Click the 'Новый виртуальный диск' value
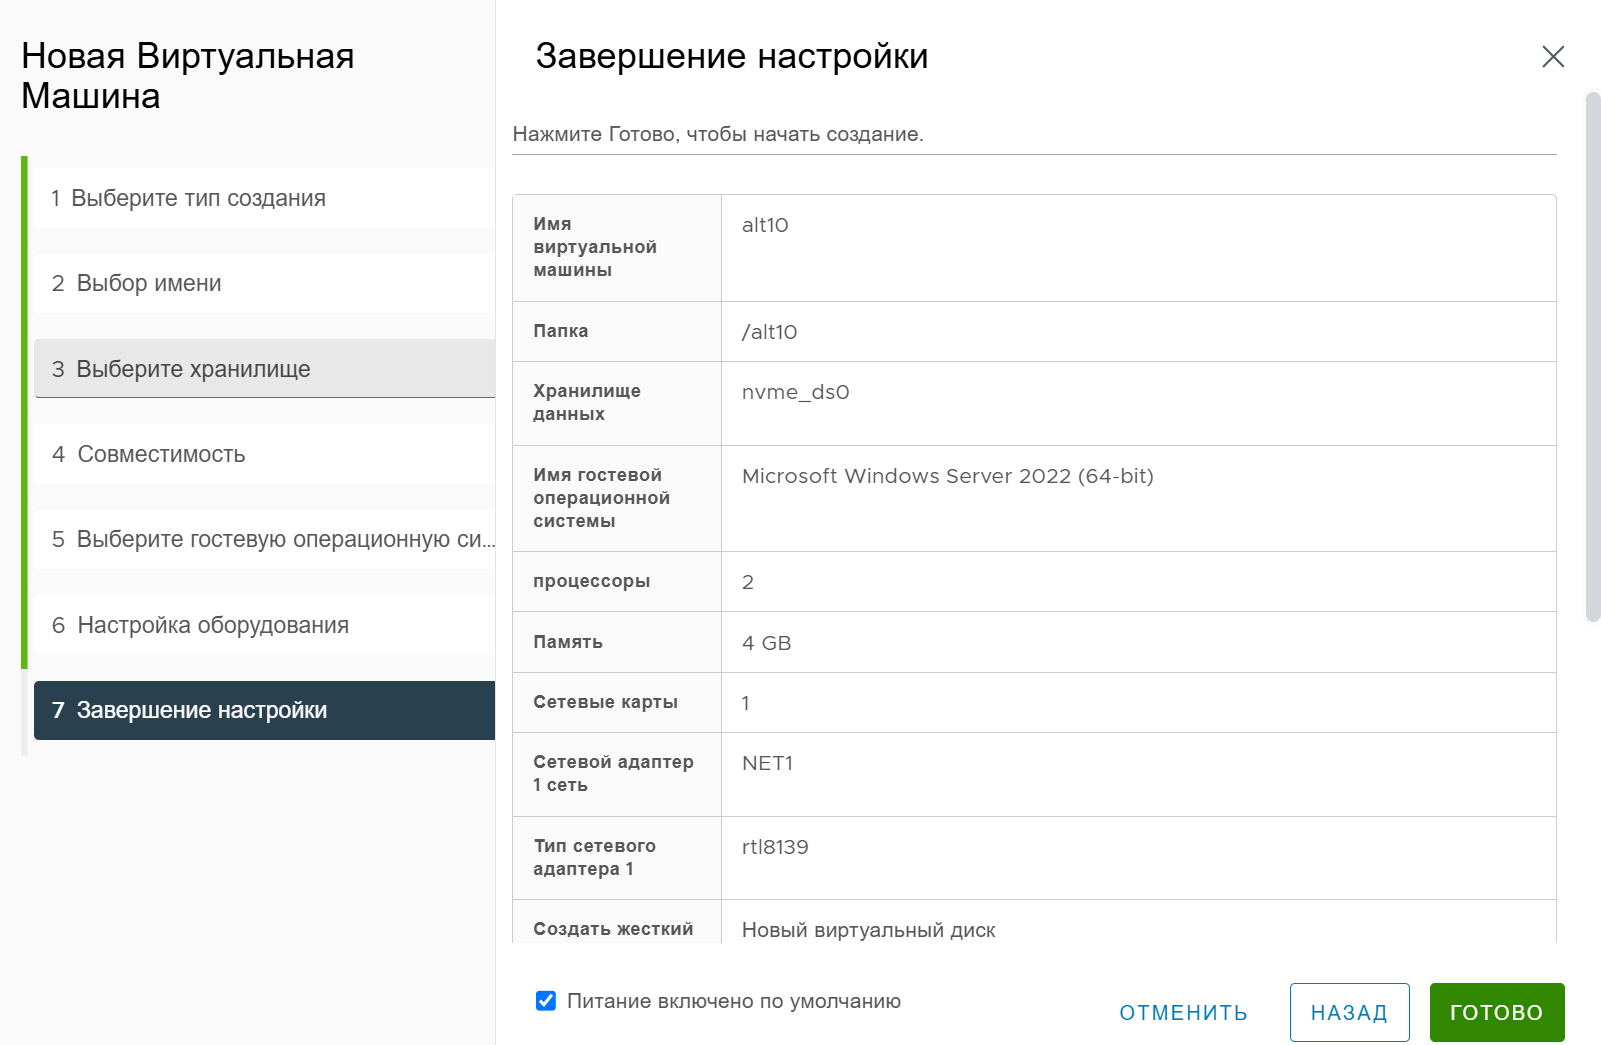This screenshot has width=1601, height=1045. coord(868,930)
